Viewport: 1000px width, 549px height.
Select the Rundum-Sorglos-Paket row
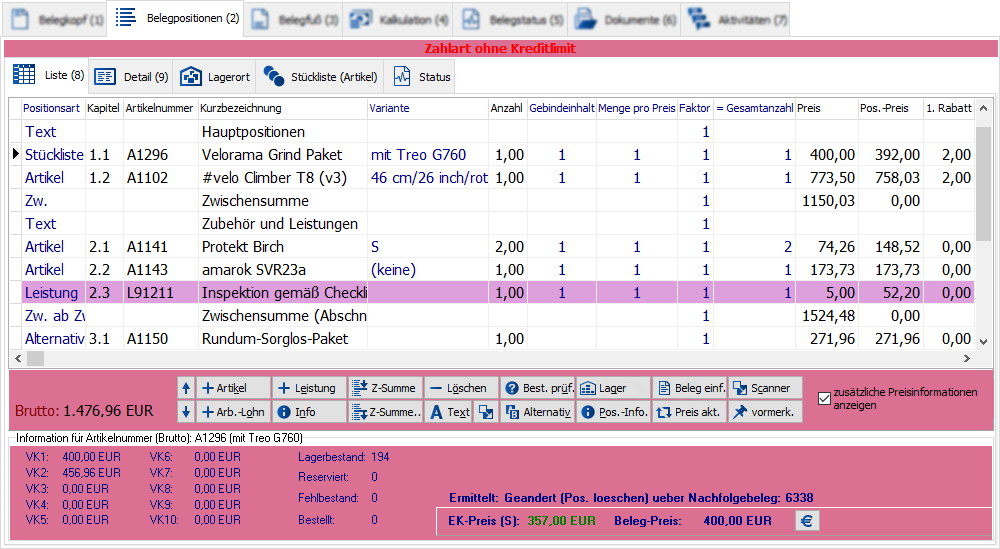pyautogui.click(x=491, y=339)
